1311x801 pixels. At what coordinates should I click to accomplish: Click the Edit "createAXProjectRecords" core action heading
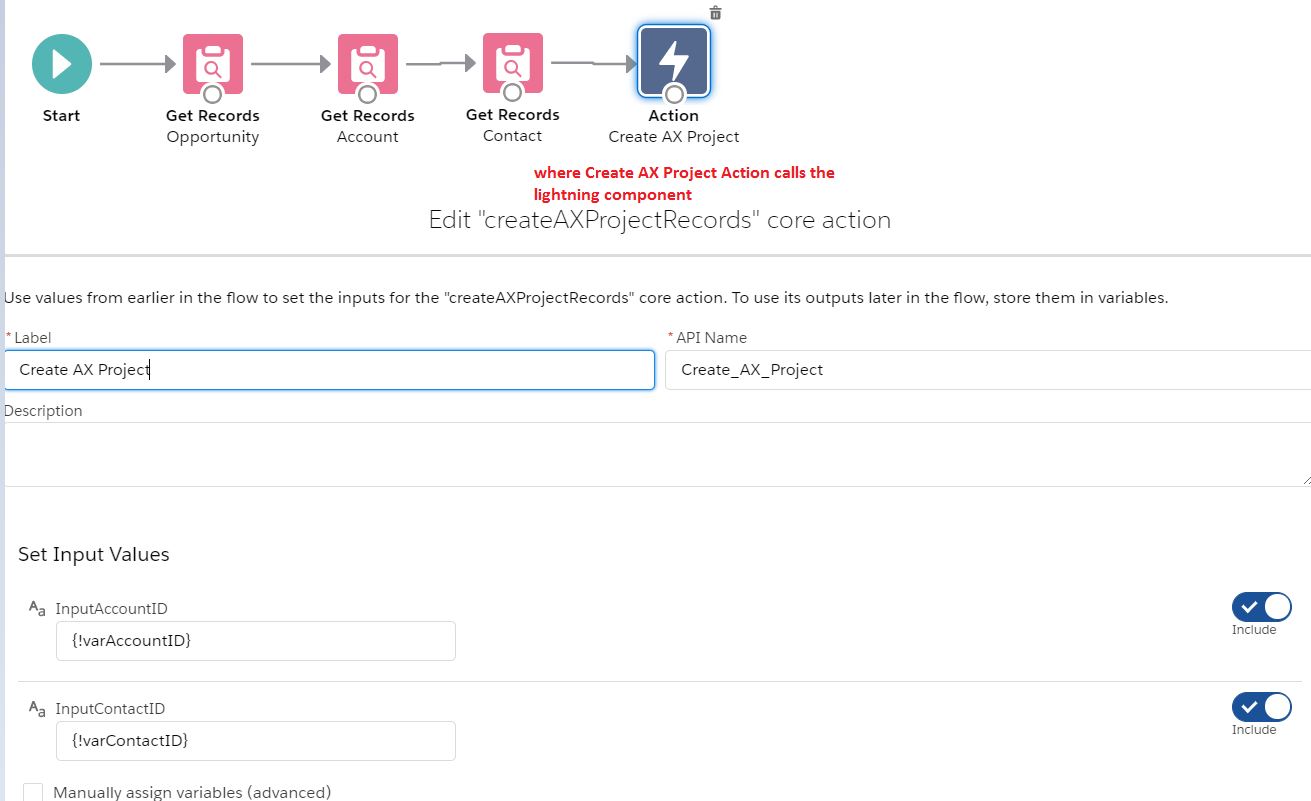660,220
